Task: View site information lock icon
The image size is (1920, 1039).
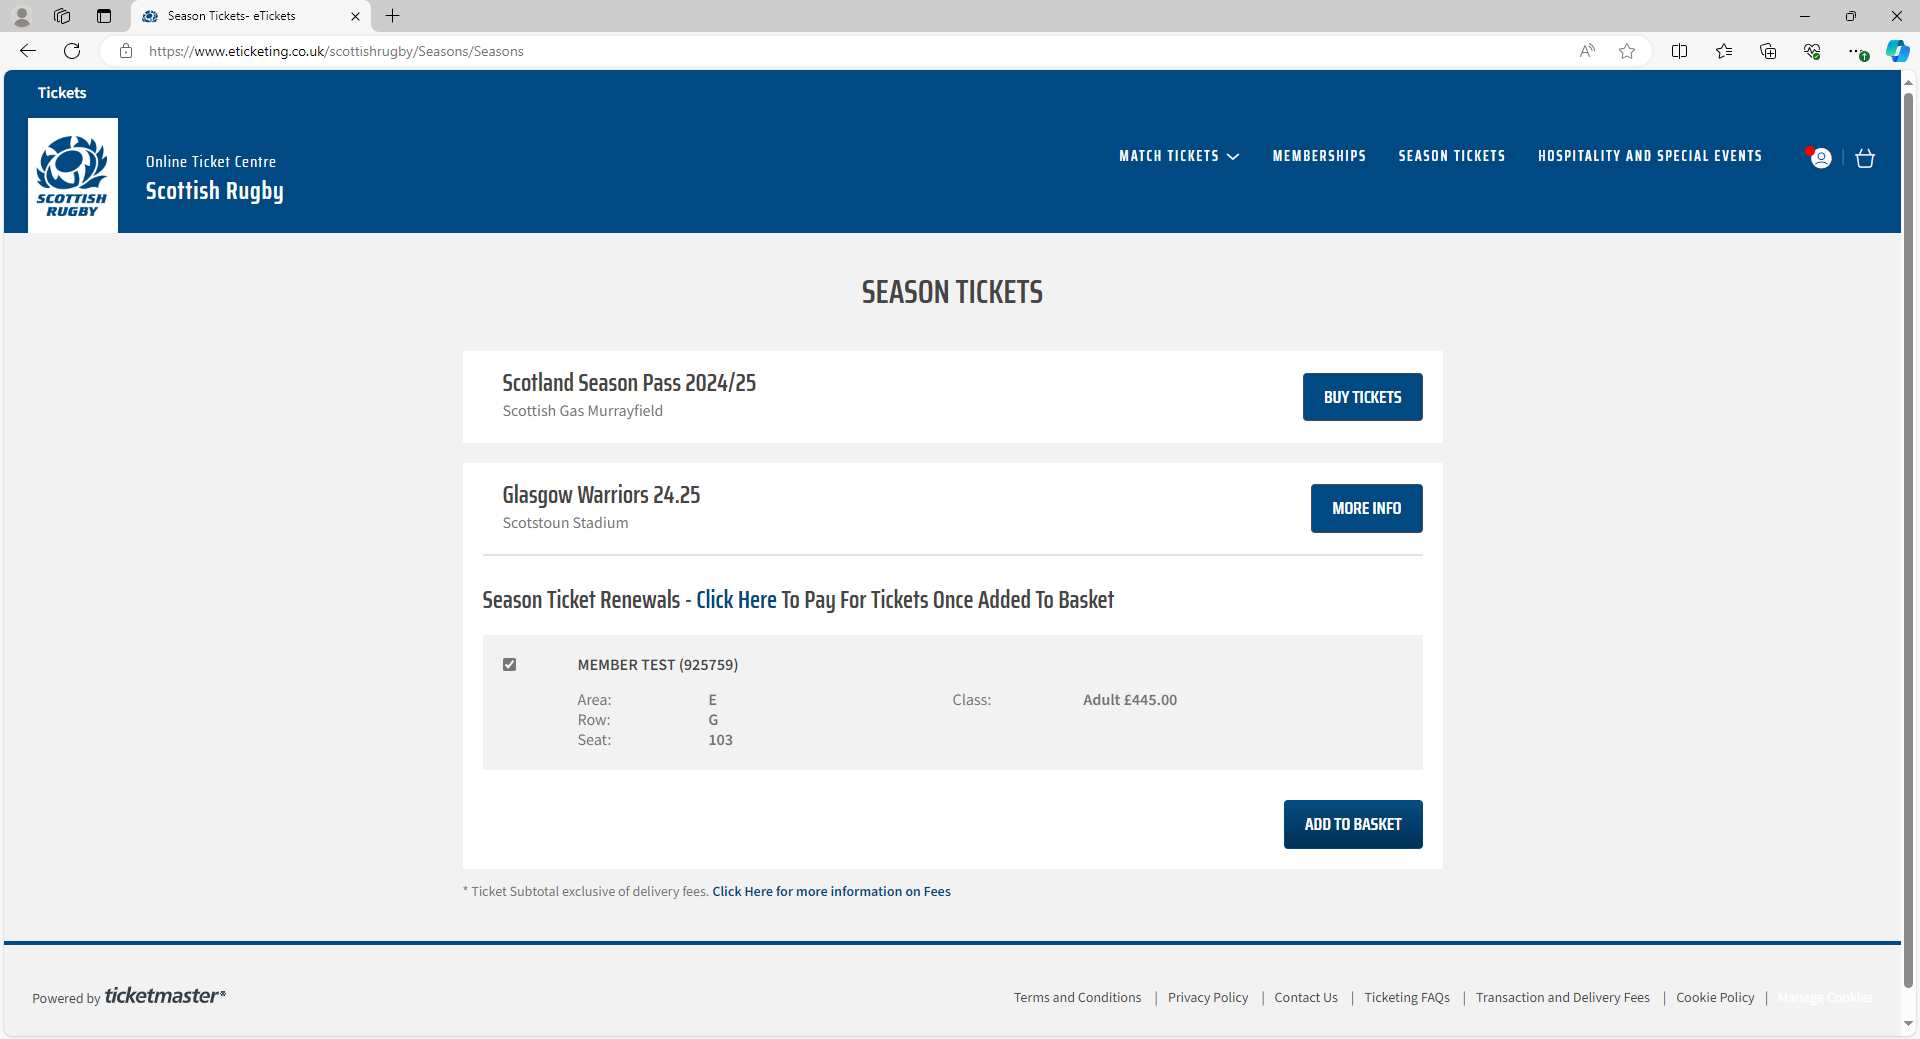Action: click(x=126, y=51)
